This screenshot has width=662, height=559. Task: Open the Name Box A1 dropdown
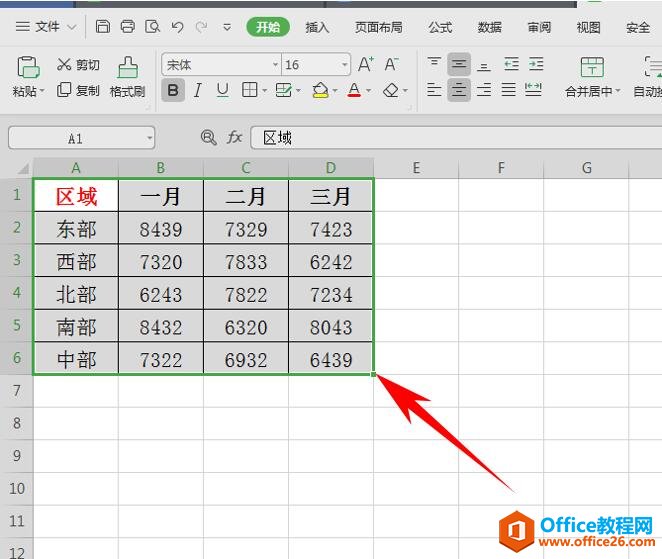149,138
